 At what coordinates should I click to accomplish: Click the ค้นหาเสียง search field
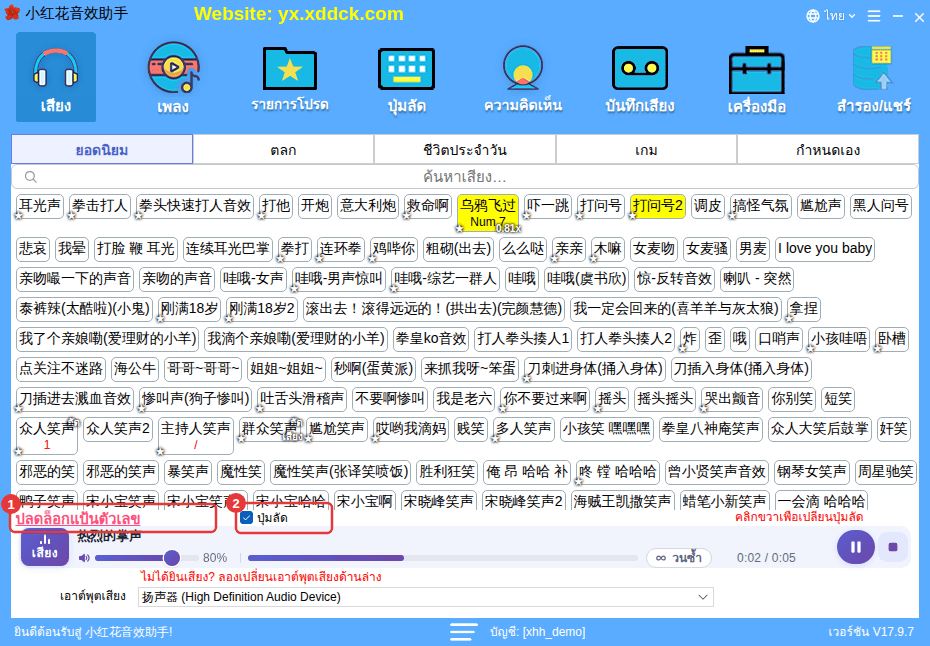464,177
